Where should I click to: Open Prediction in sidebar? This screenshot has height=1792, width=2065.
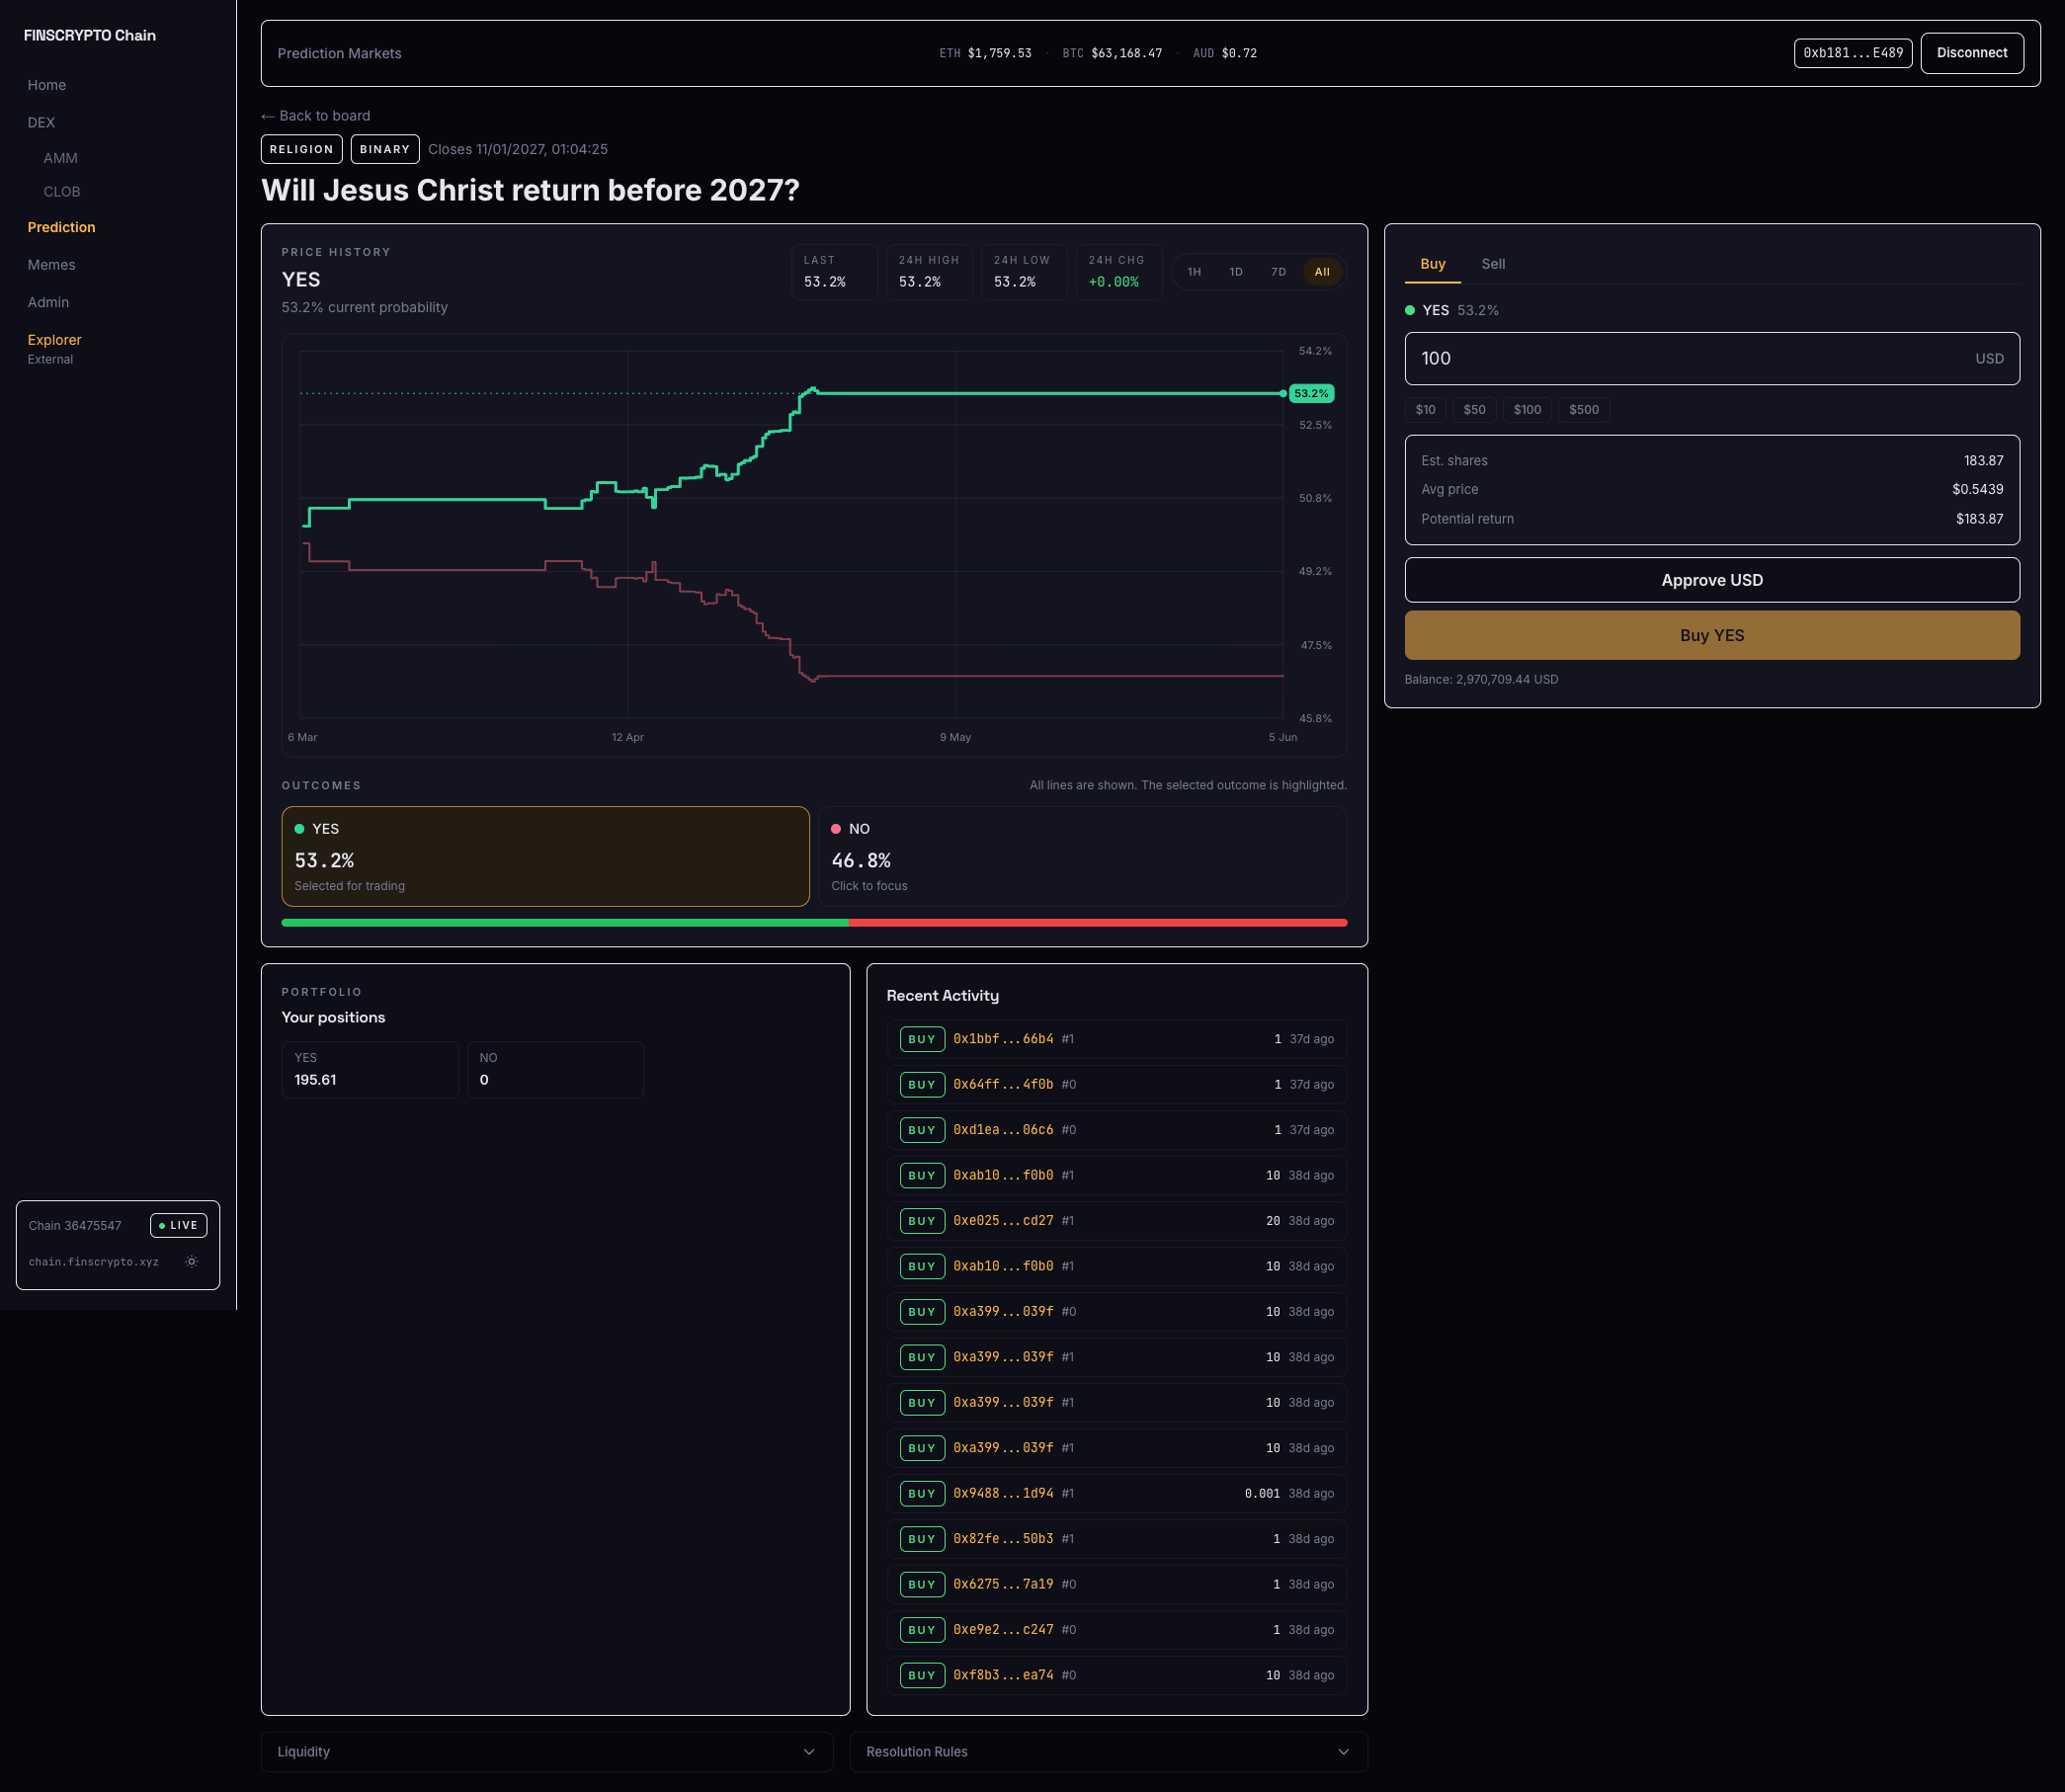(x=62, y=228)
